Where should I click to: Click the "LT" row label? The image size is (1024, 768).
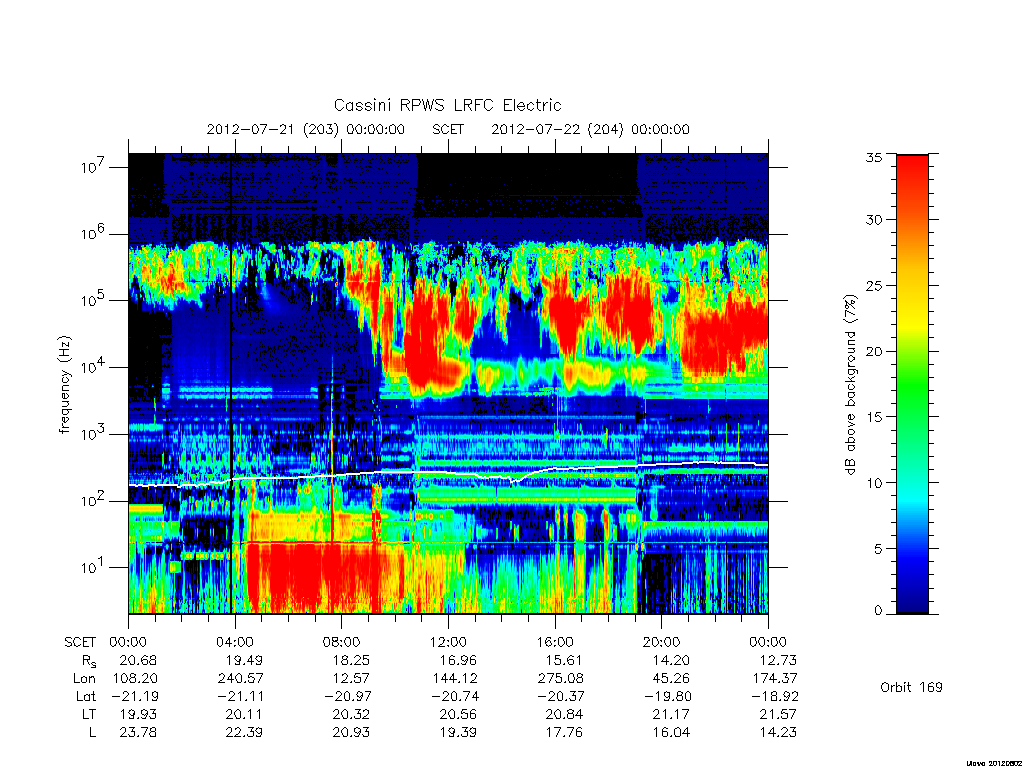(88, 714)
